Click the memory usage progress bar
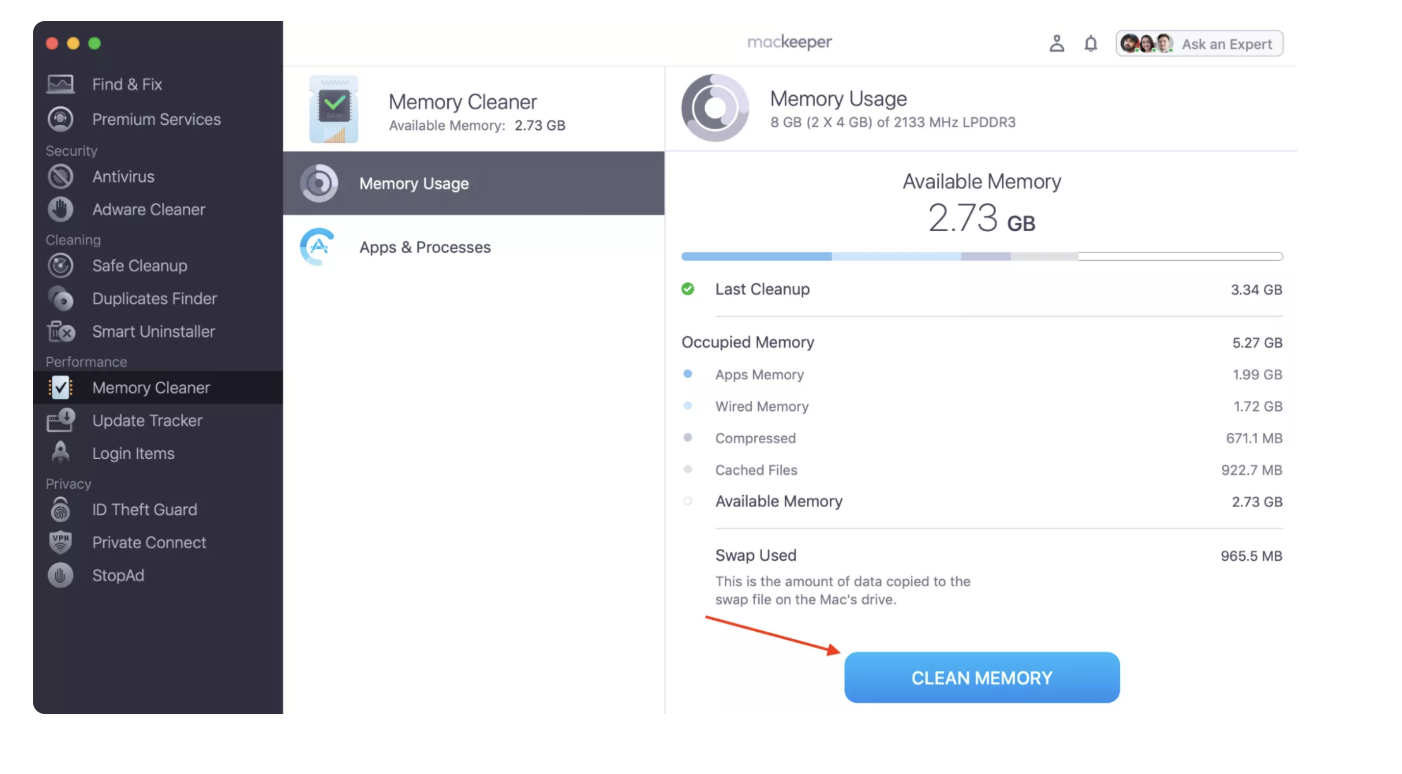 pyautogui.click(x=981, y=256)
